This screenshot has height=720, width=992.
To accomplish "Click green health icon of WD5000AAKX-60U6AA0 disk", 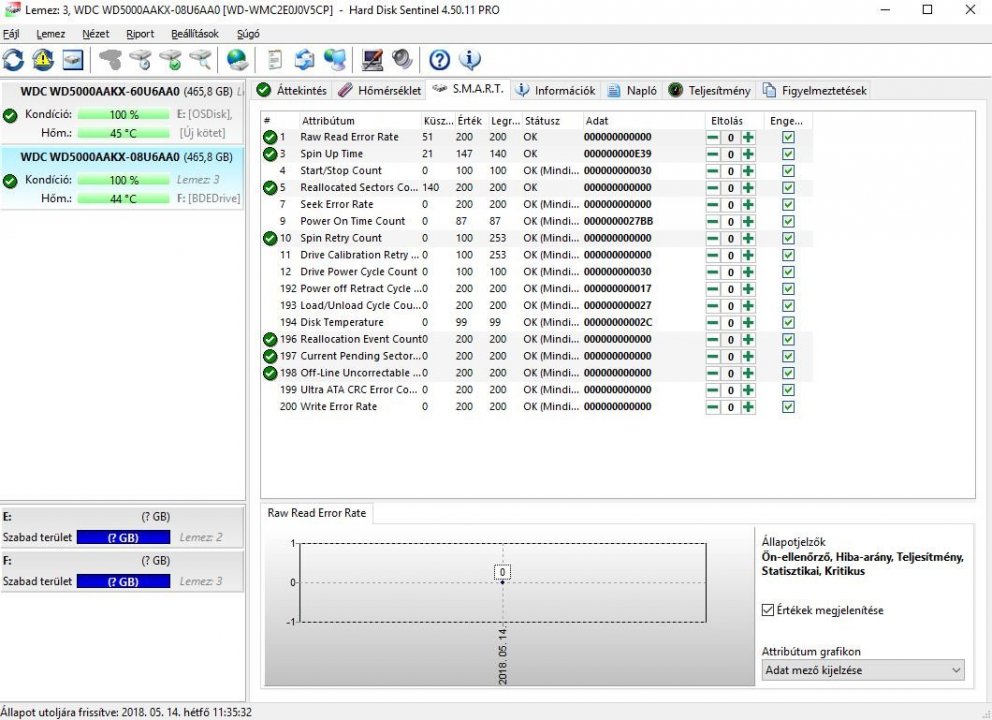I will [x=10, y=115].
